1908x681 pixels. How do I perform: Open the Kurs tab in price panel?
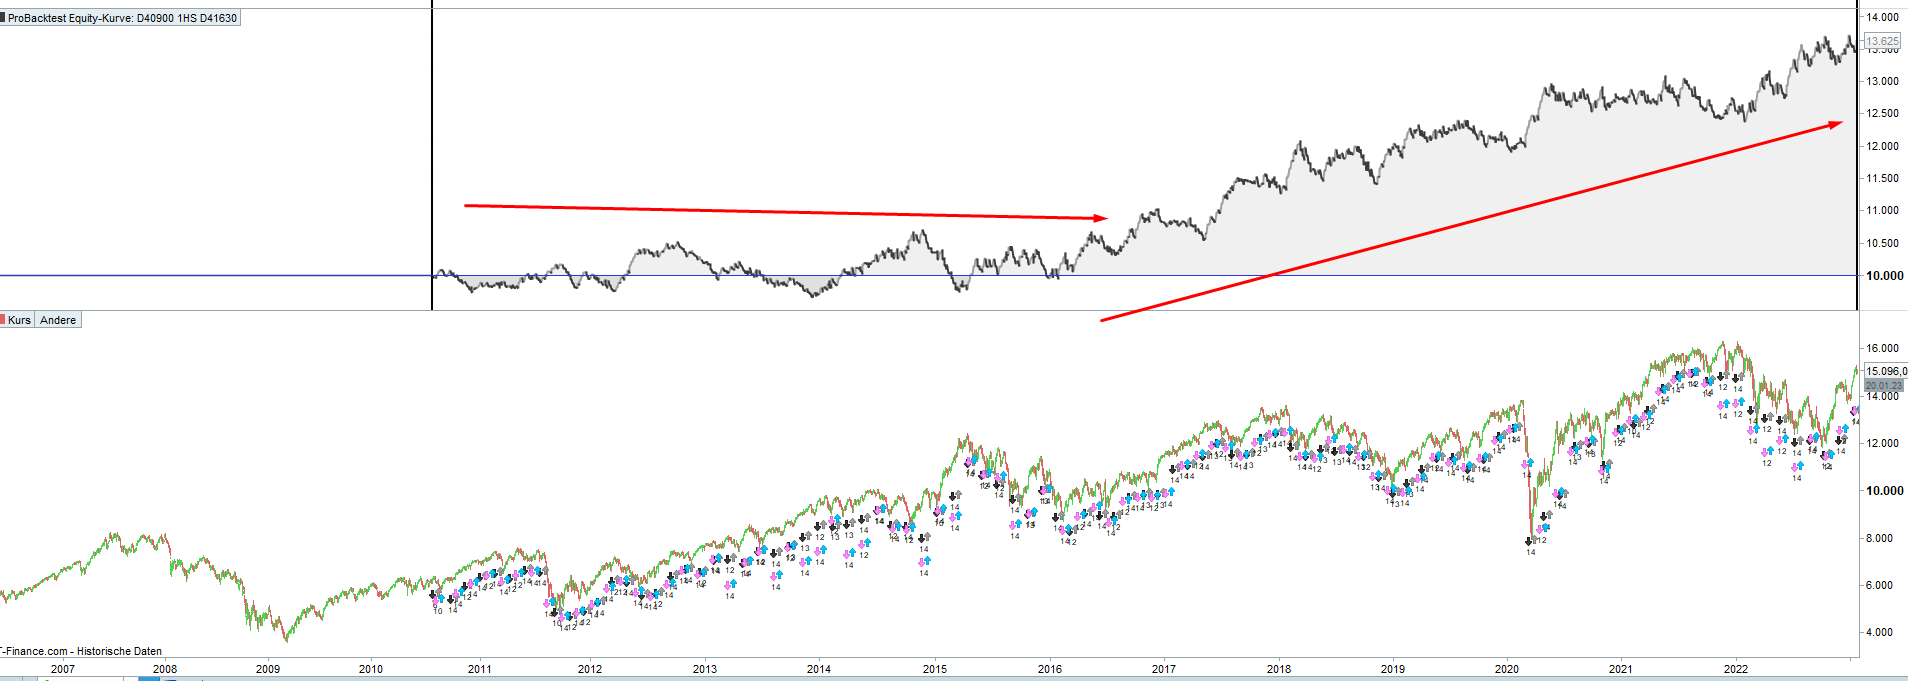(x=19, y=320)
